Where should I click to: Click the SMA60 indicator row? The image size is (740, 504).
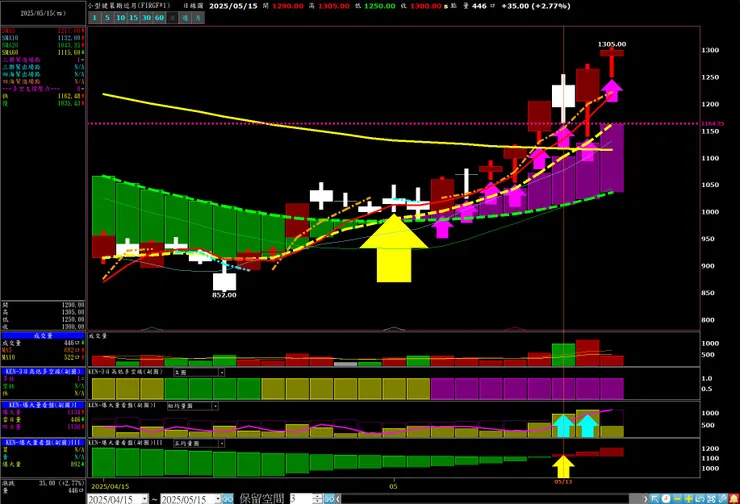(x=43, y=52)
